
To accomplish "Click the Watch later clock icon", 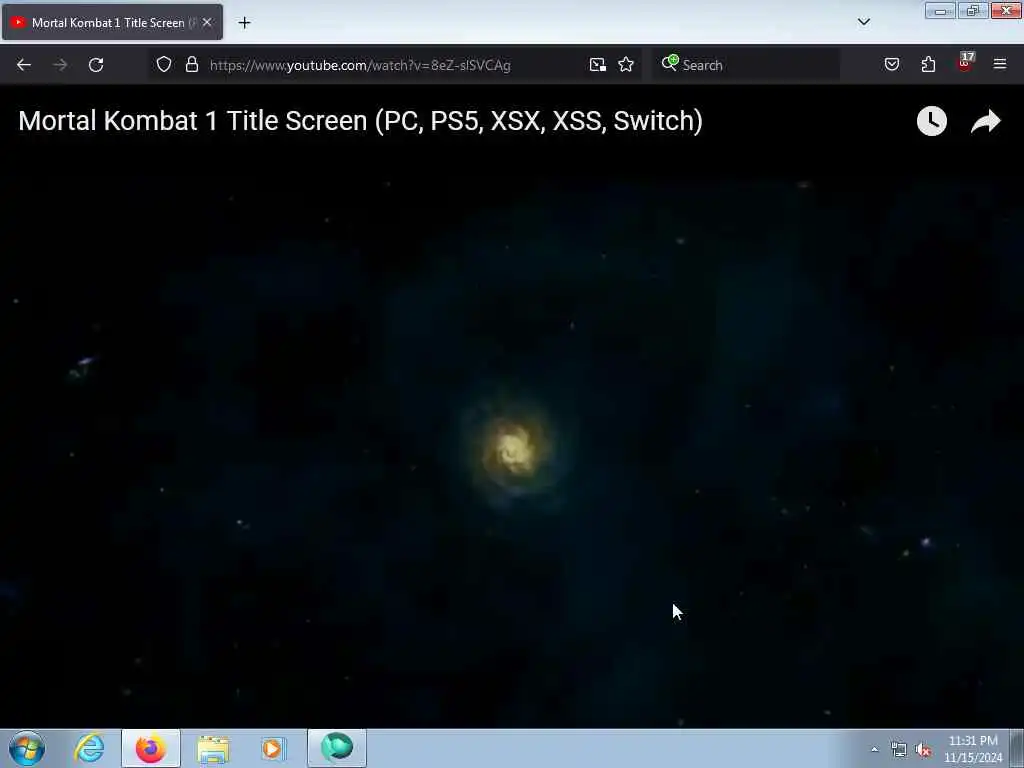I will (x=932, y=121).
